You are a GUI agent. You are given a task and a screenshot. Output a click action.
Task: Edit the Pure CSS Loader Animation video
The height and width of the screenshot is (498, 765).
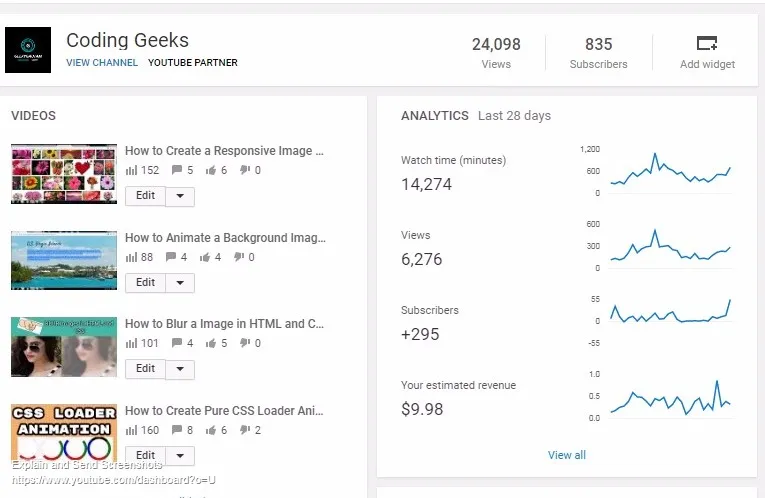point(145,456)
